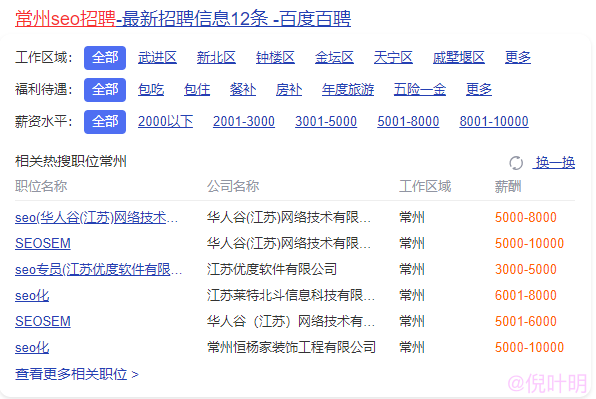596x399 pixels.
Task: Filter salary by 5001-8000
Action: coord(408,122)
